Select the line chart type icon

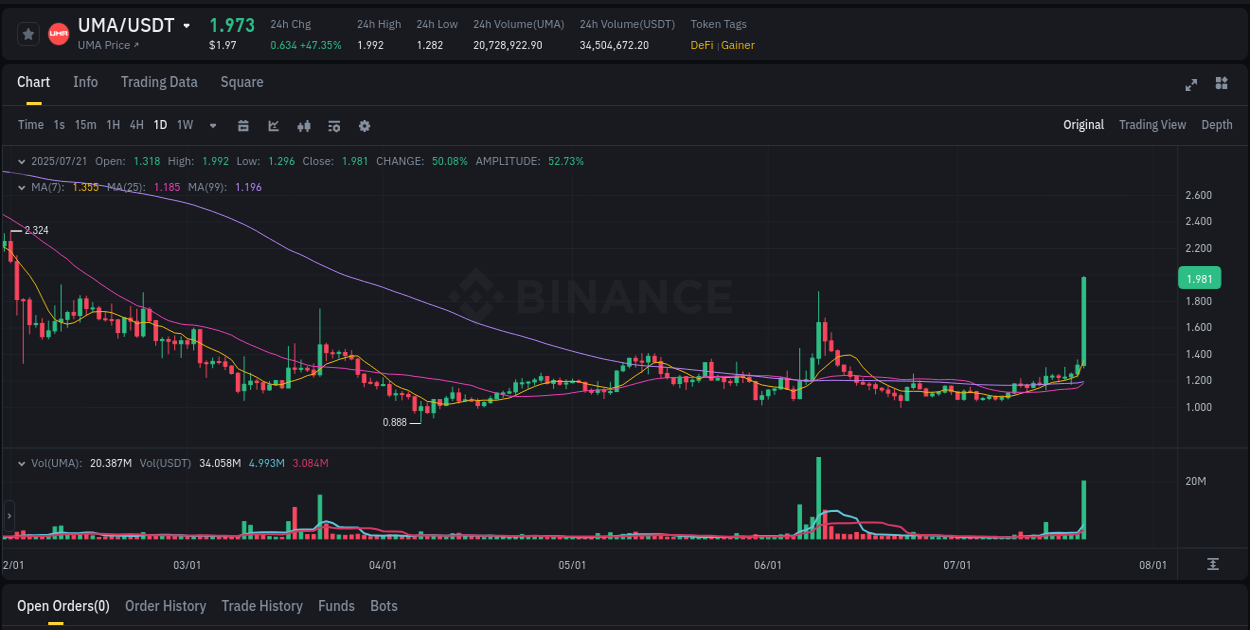click(273, 126)
